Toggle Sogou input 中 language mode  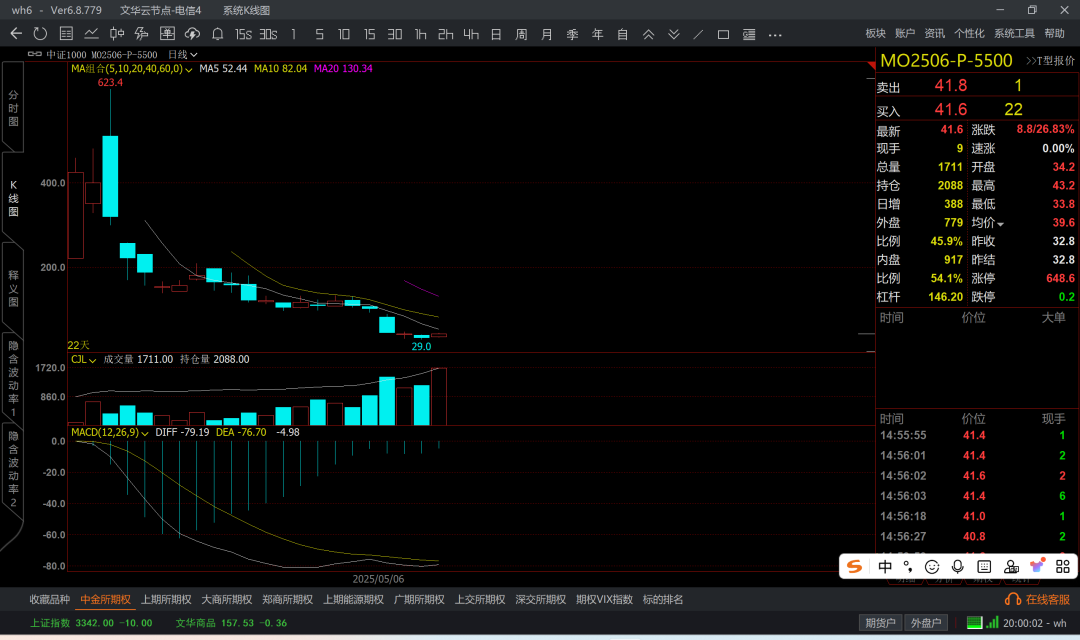tap(885, 566)
